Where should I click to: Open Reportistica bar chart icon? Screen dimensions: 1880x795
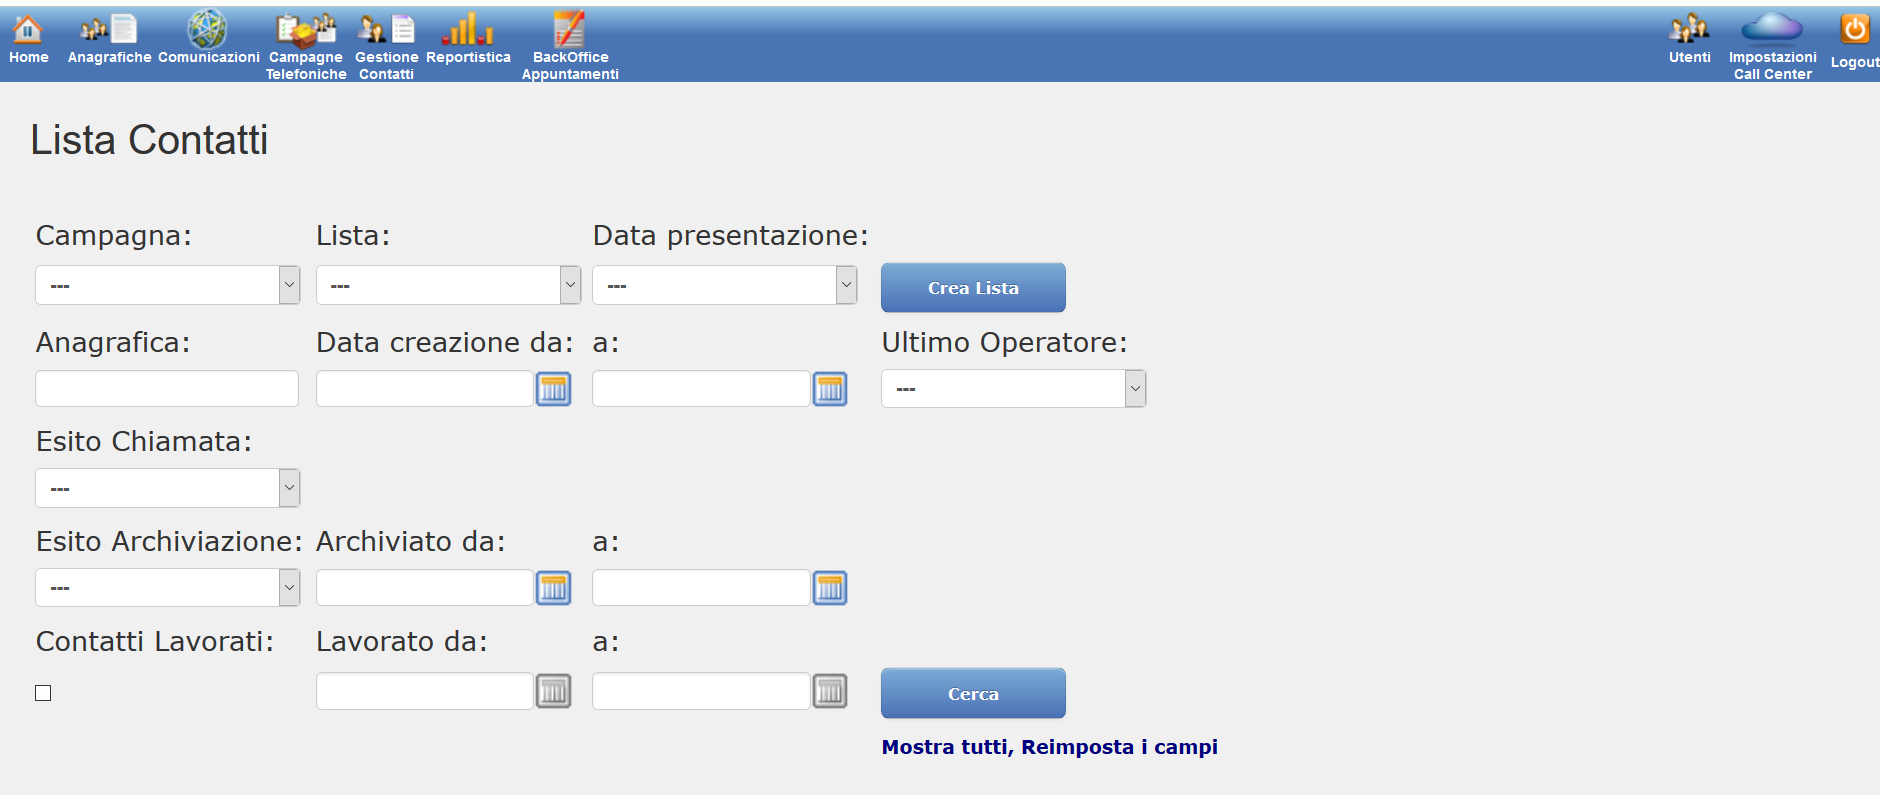click(468, 30)
